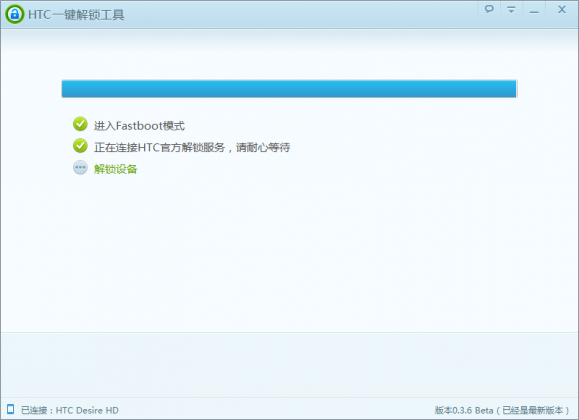Open the title bar dropdown menu arrow

511,10
